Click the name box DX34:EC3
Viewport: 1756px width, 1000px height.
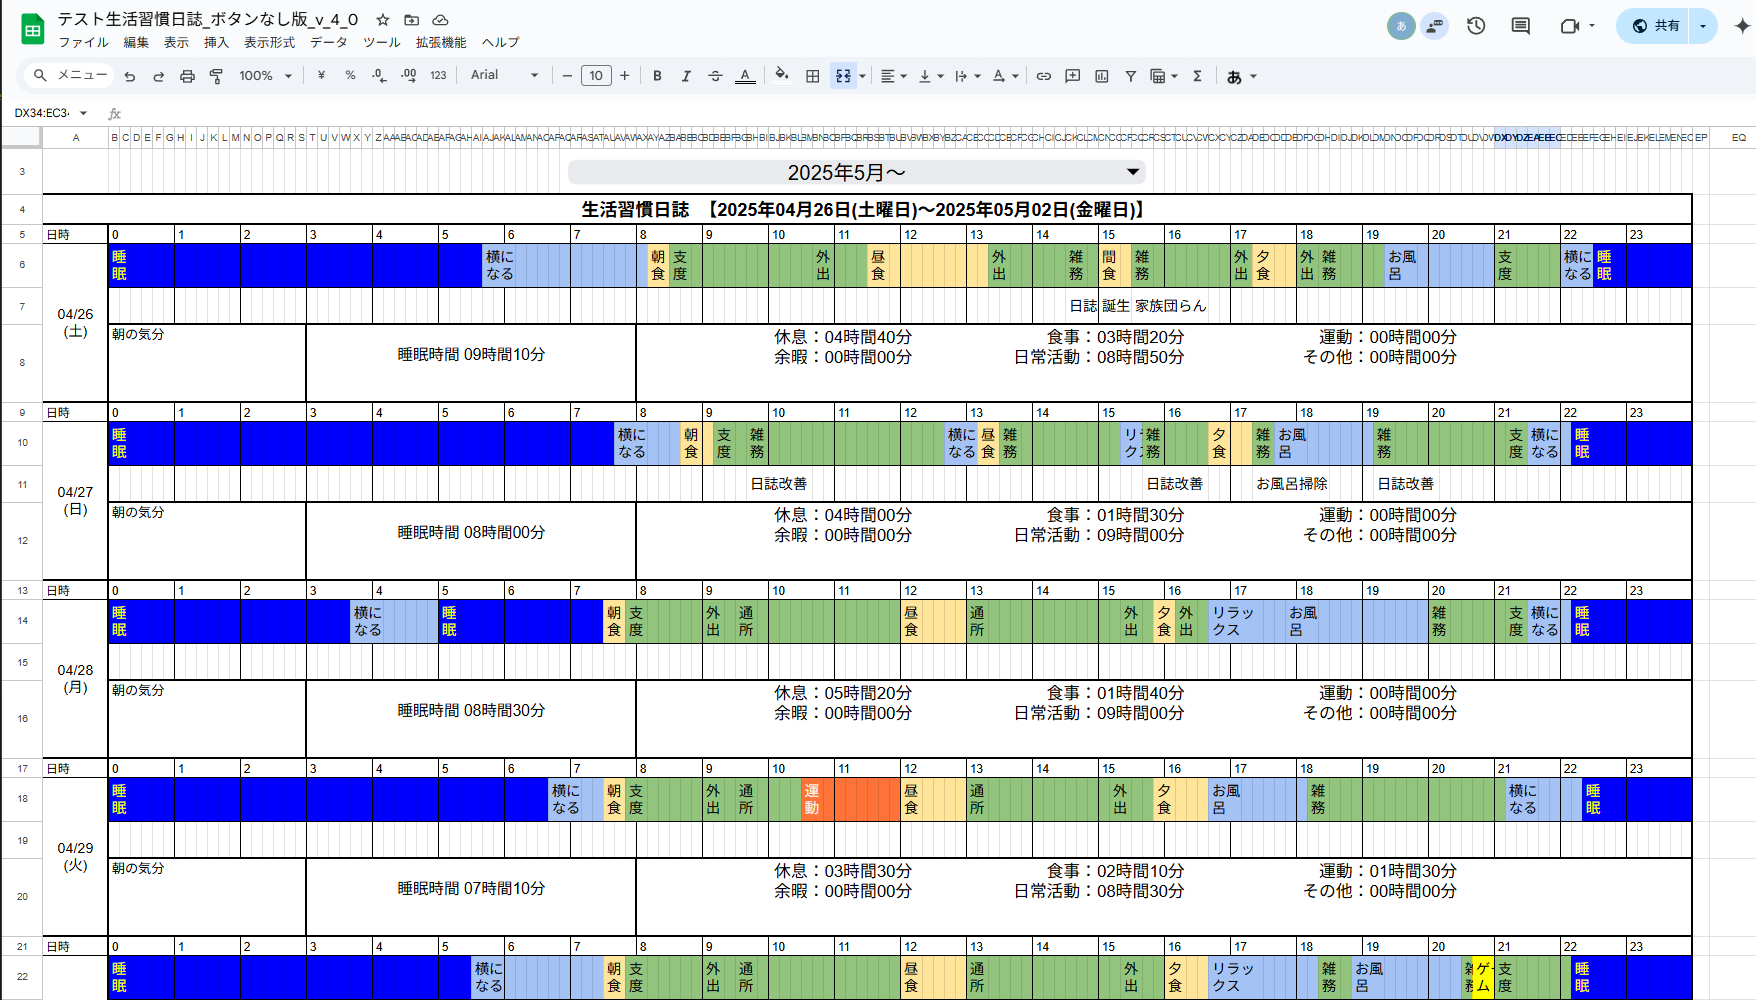pyautogui.click(x=43, y=113)
